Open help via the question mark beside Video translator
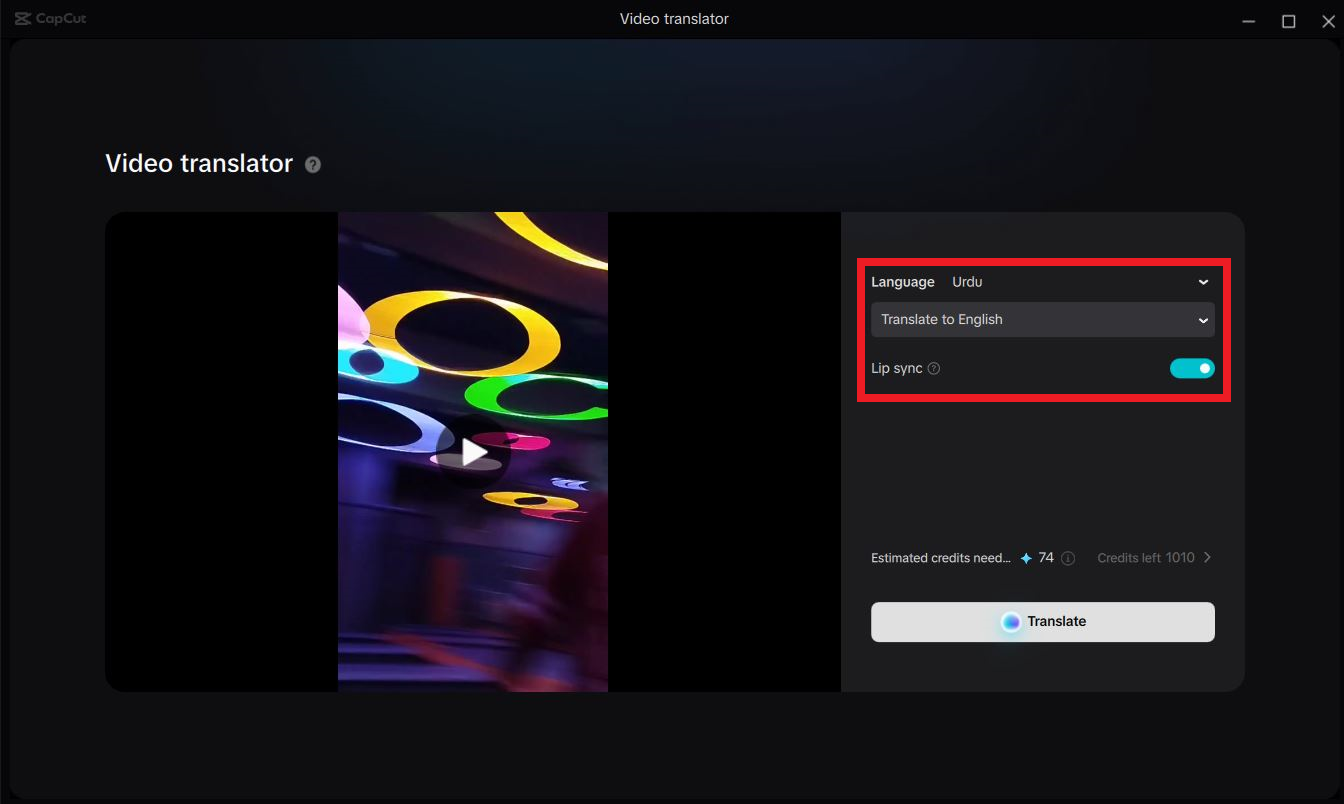1344x804 pixels. (312, 164)
